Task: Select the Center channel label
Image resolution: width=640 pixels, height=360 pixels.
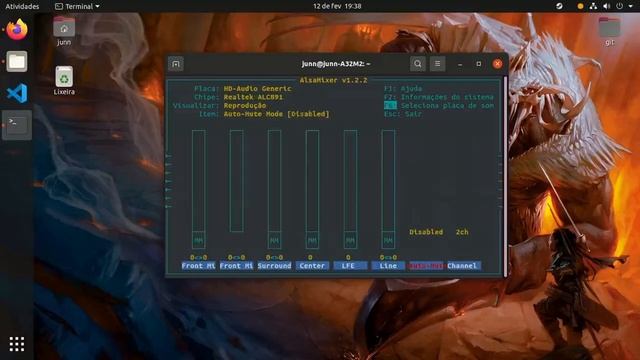Action: (312, 266)
